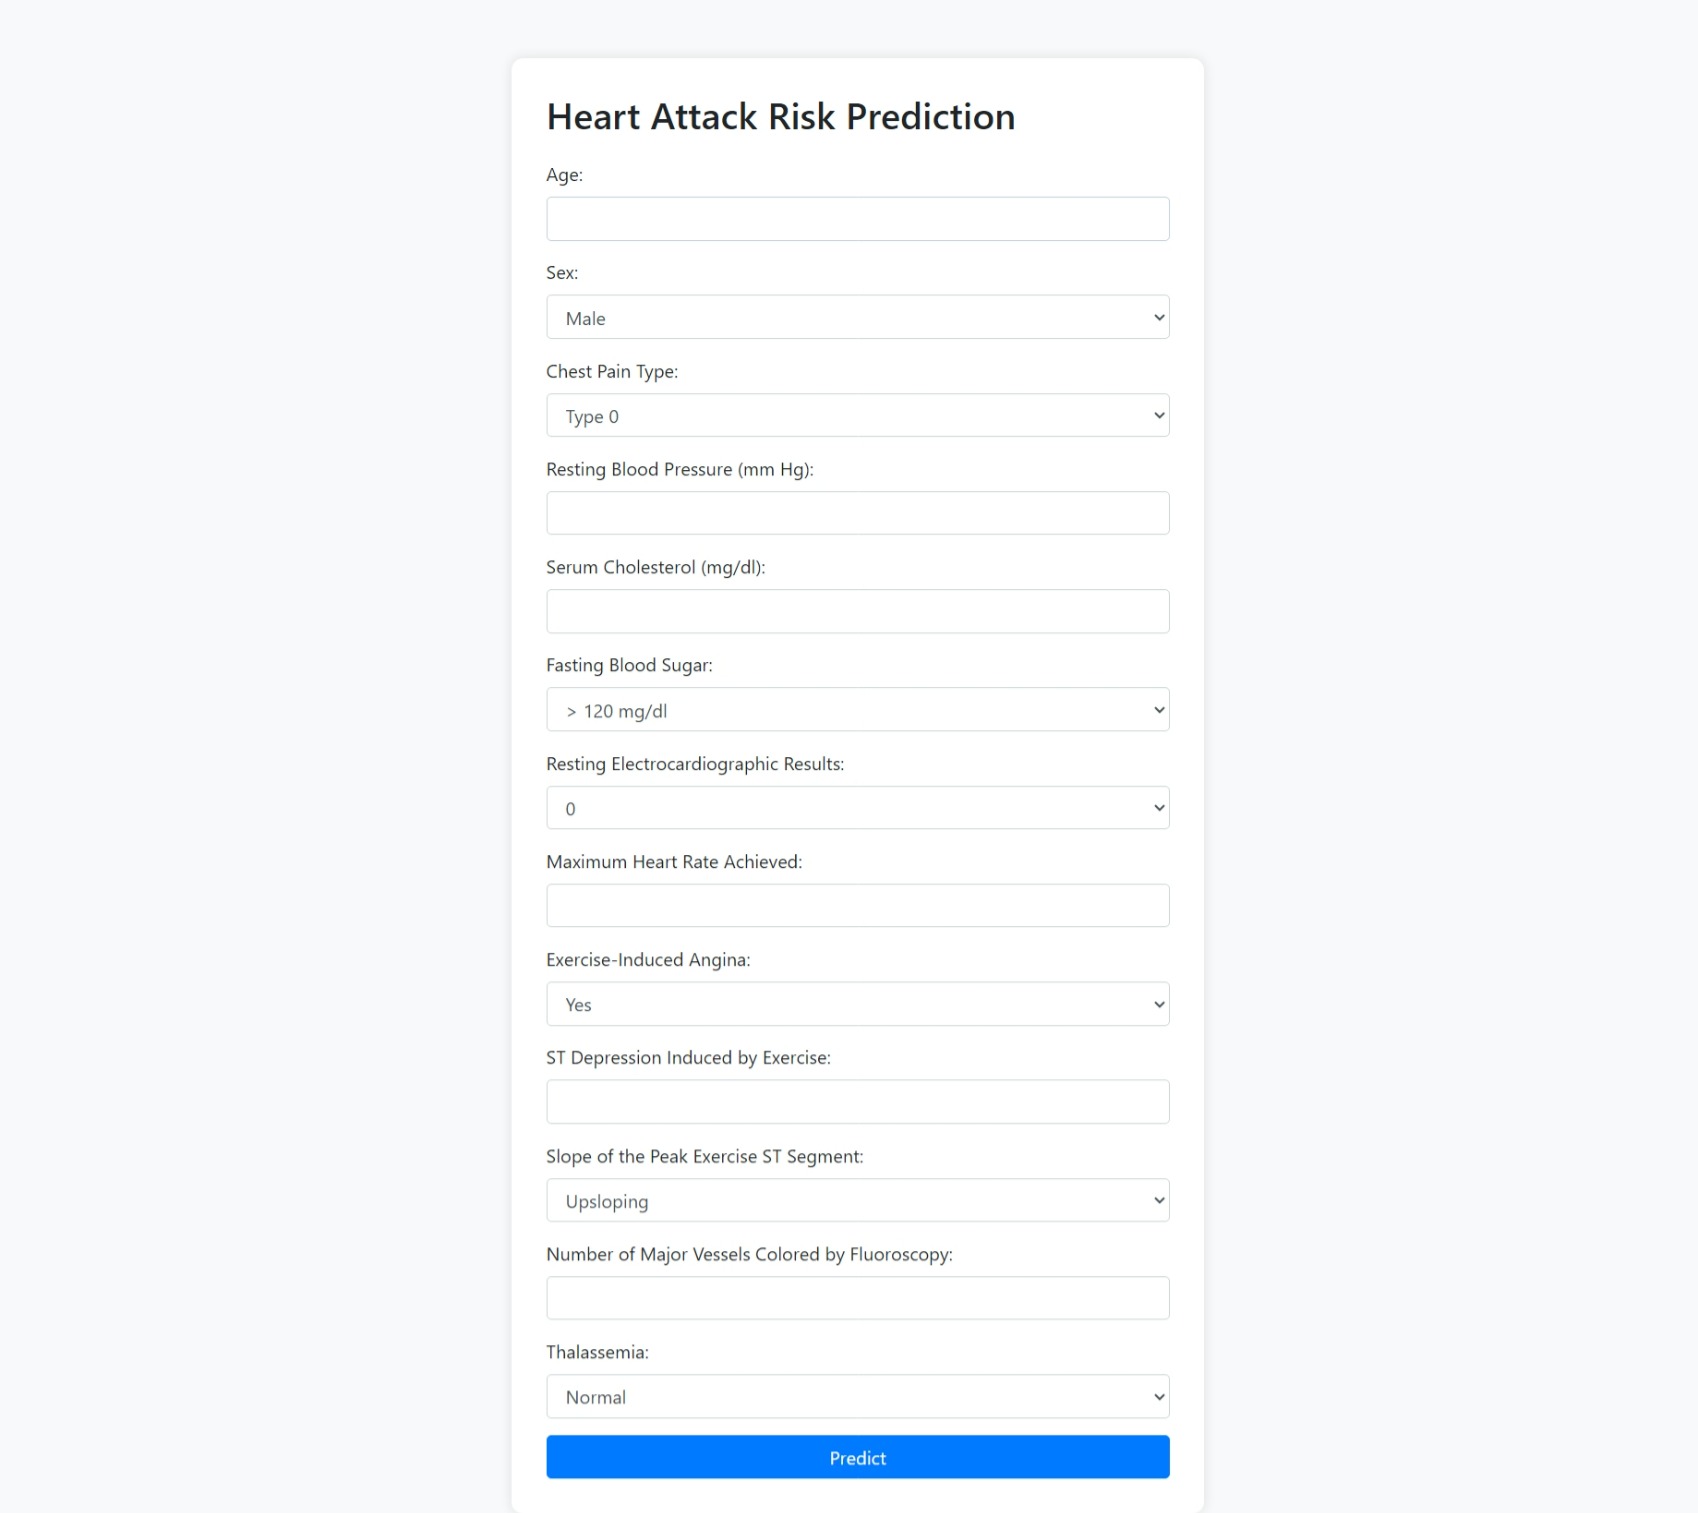This screenshot has height=1513, width=1698.
Task: Open the Thalassemia dropdown showing Normal
Action: point(857,1396)
